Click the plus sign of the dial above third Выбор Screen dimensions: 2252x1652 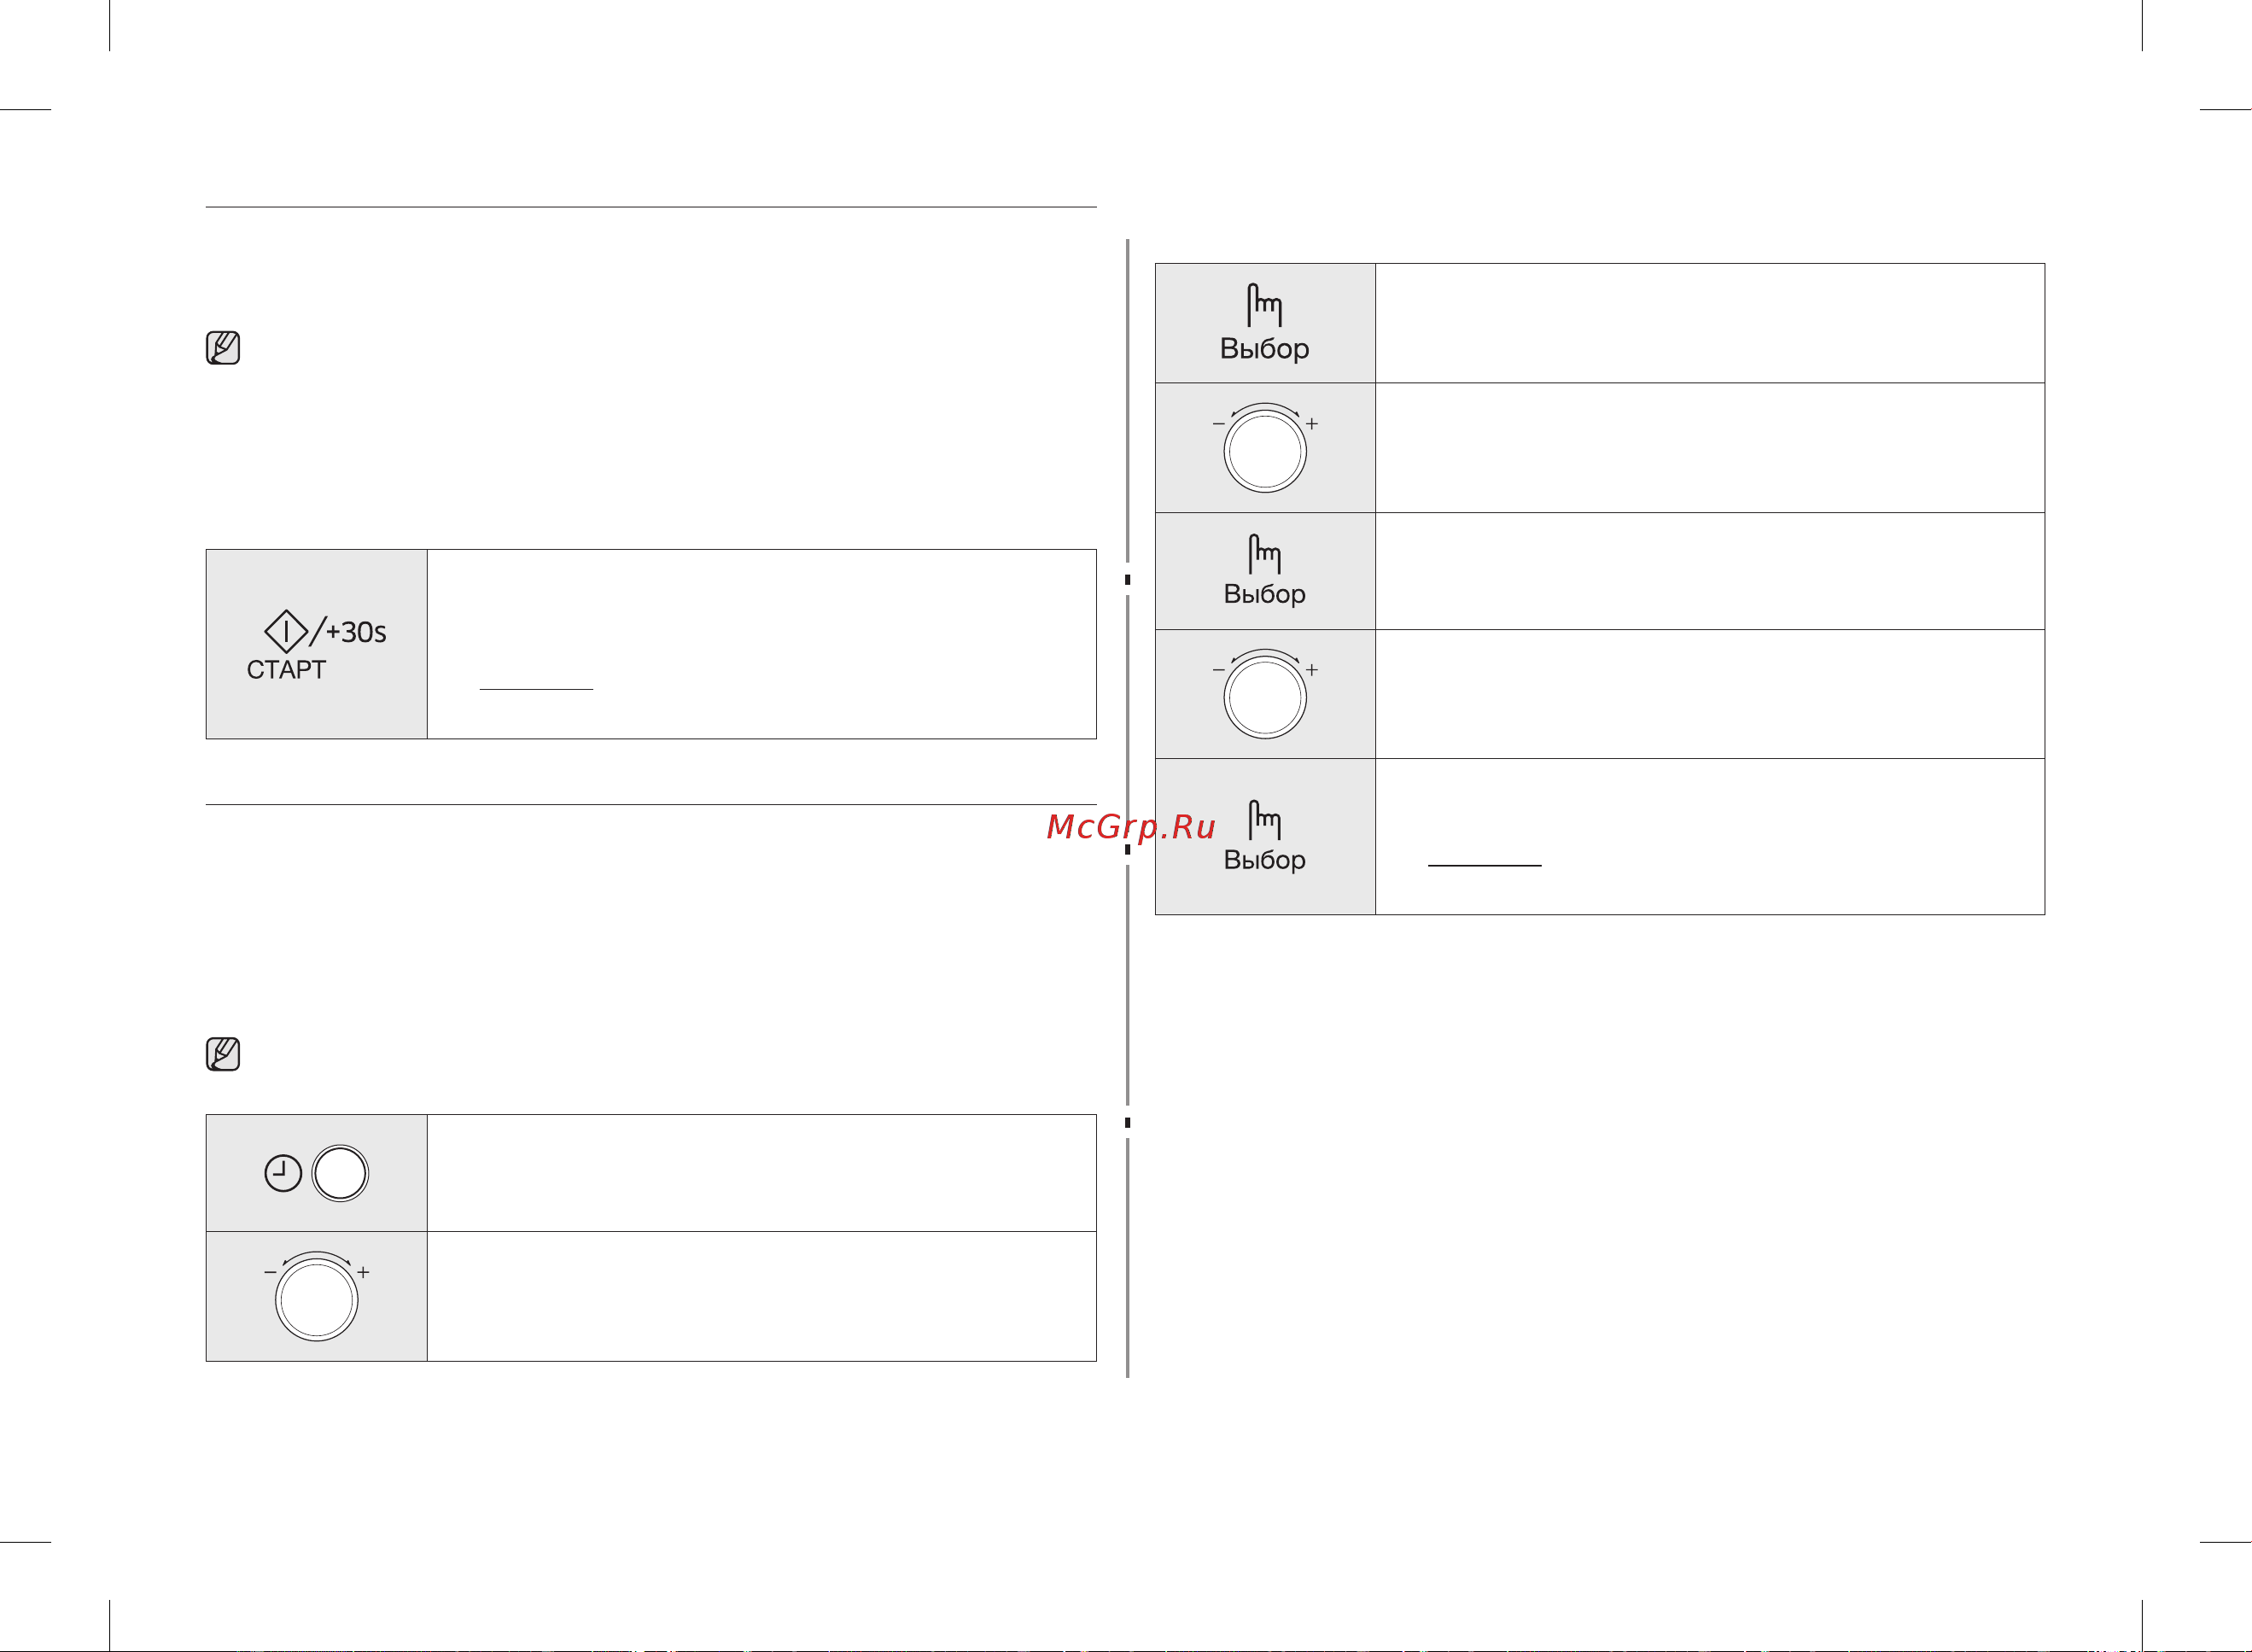1312,670
